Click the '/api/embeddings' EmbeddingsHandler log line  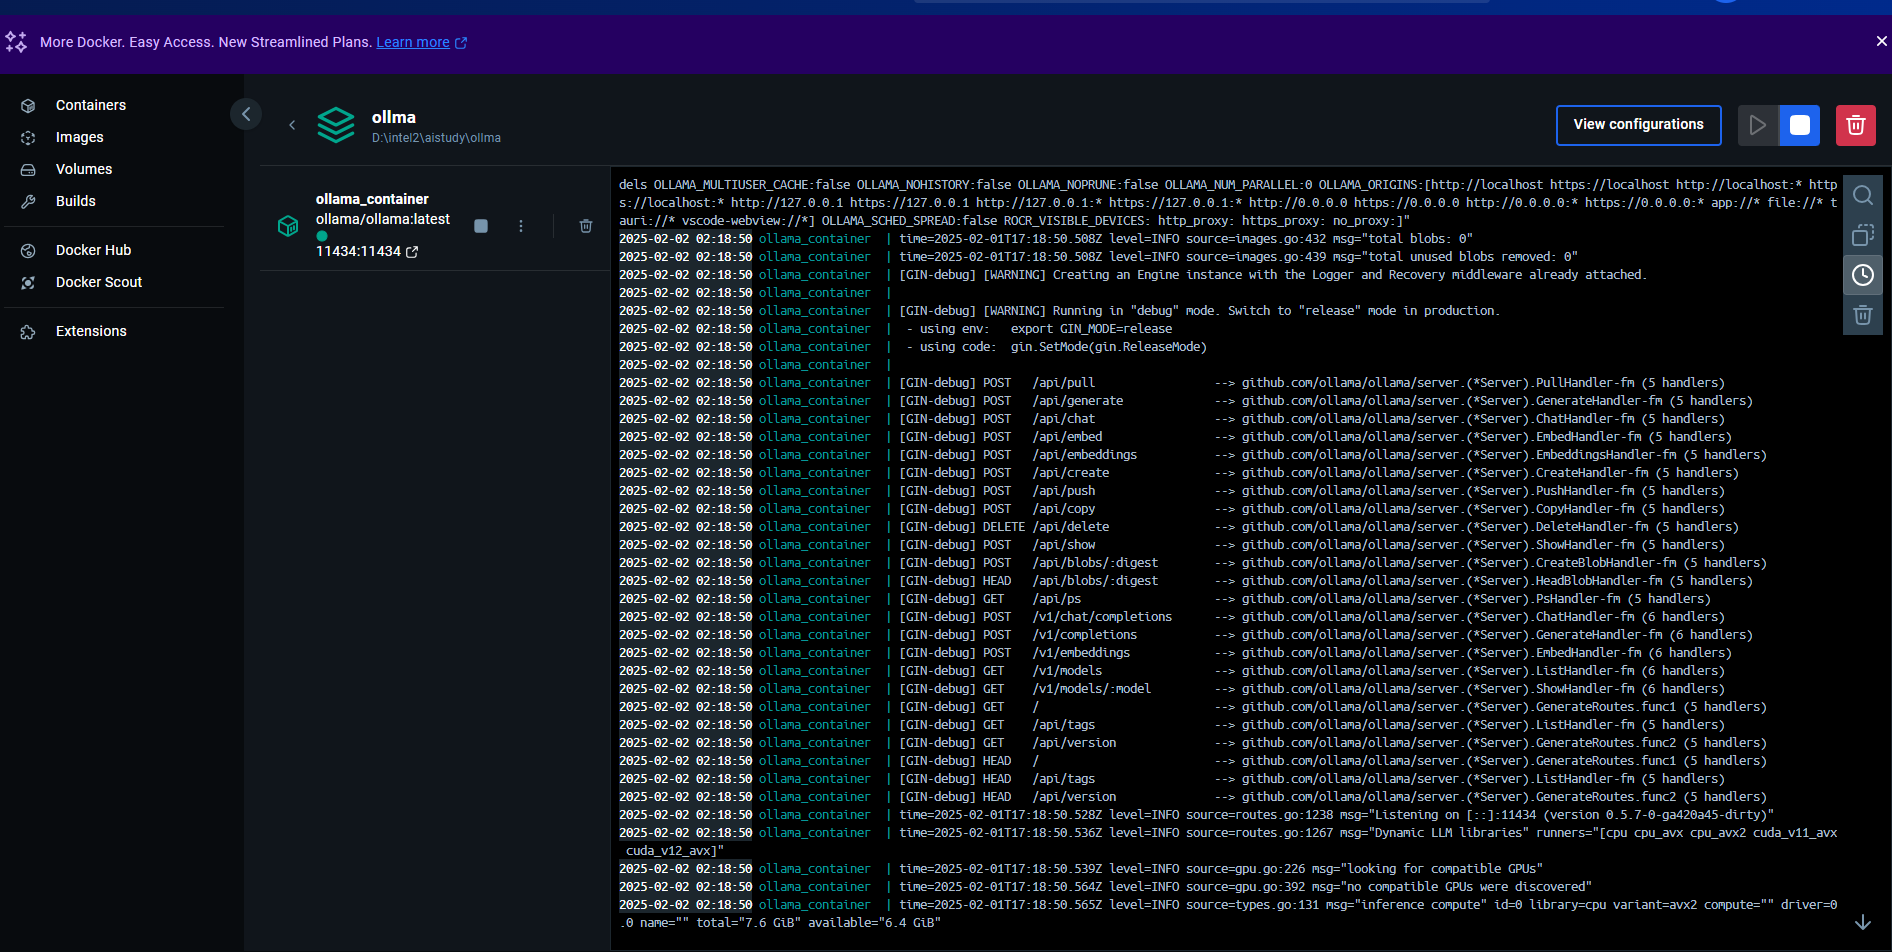coord(1193,455)
